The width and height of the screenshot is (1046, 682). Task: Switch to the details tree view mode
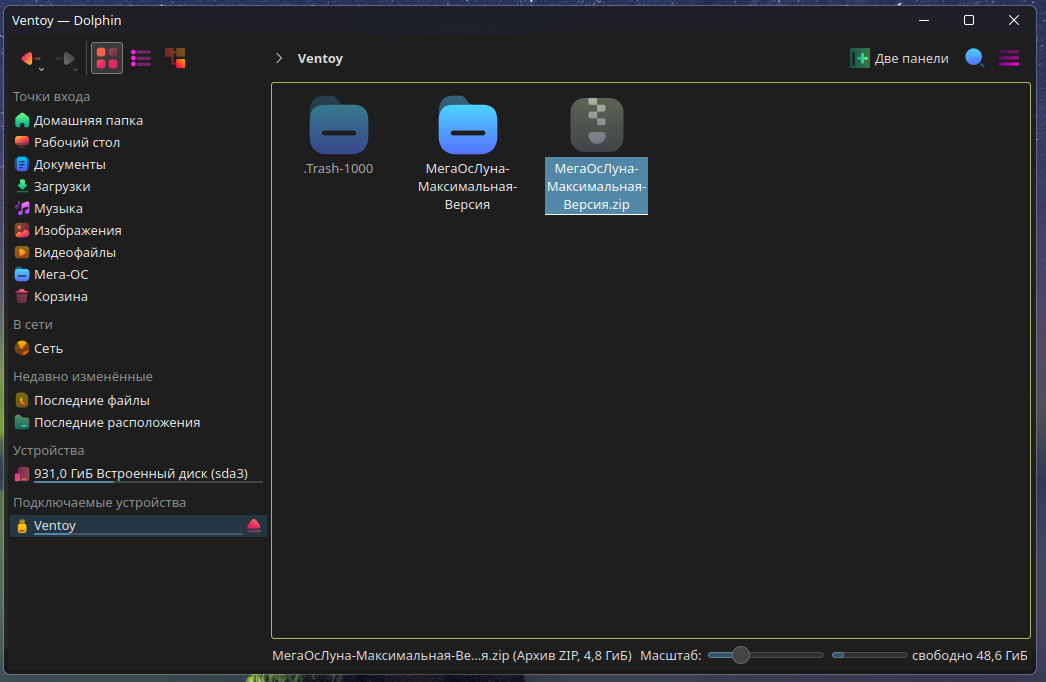point(175,58)
